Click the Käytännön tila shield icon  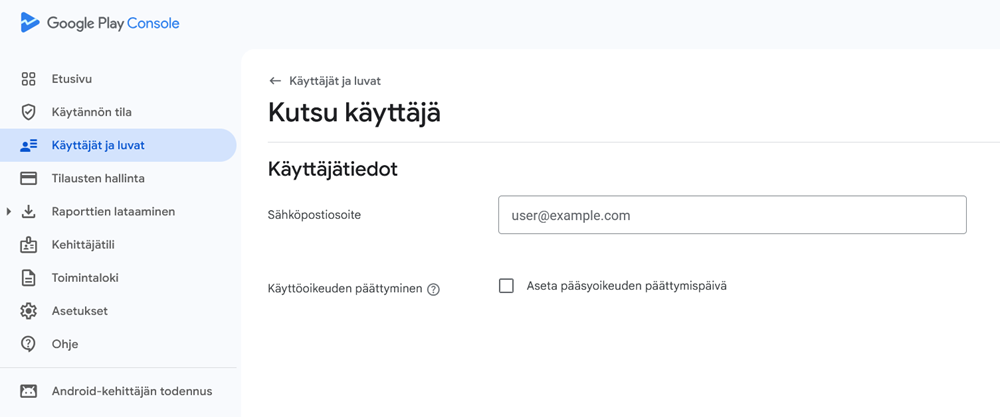[29, 112]
